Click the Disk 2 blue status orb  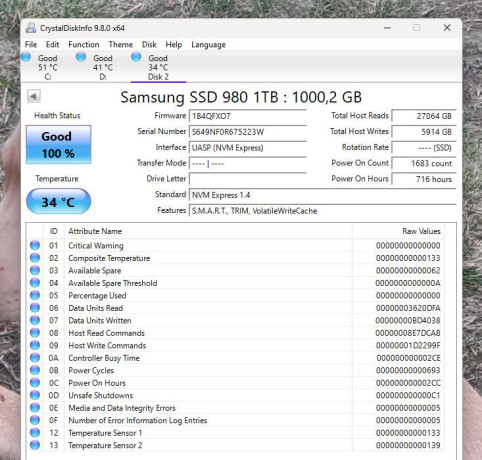(136, 57)
